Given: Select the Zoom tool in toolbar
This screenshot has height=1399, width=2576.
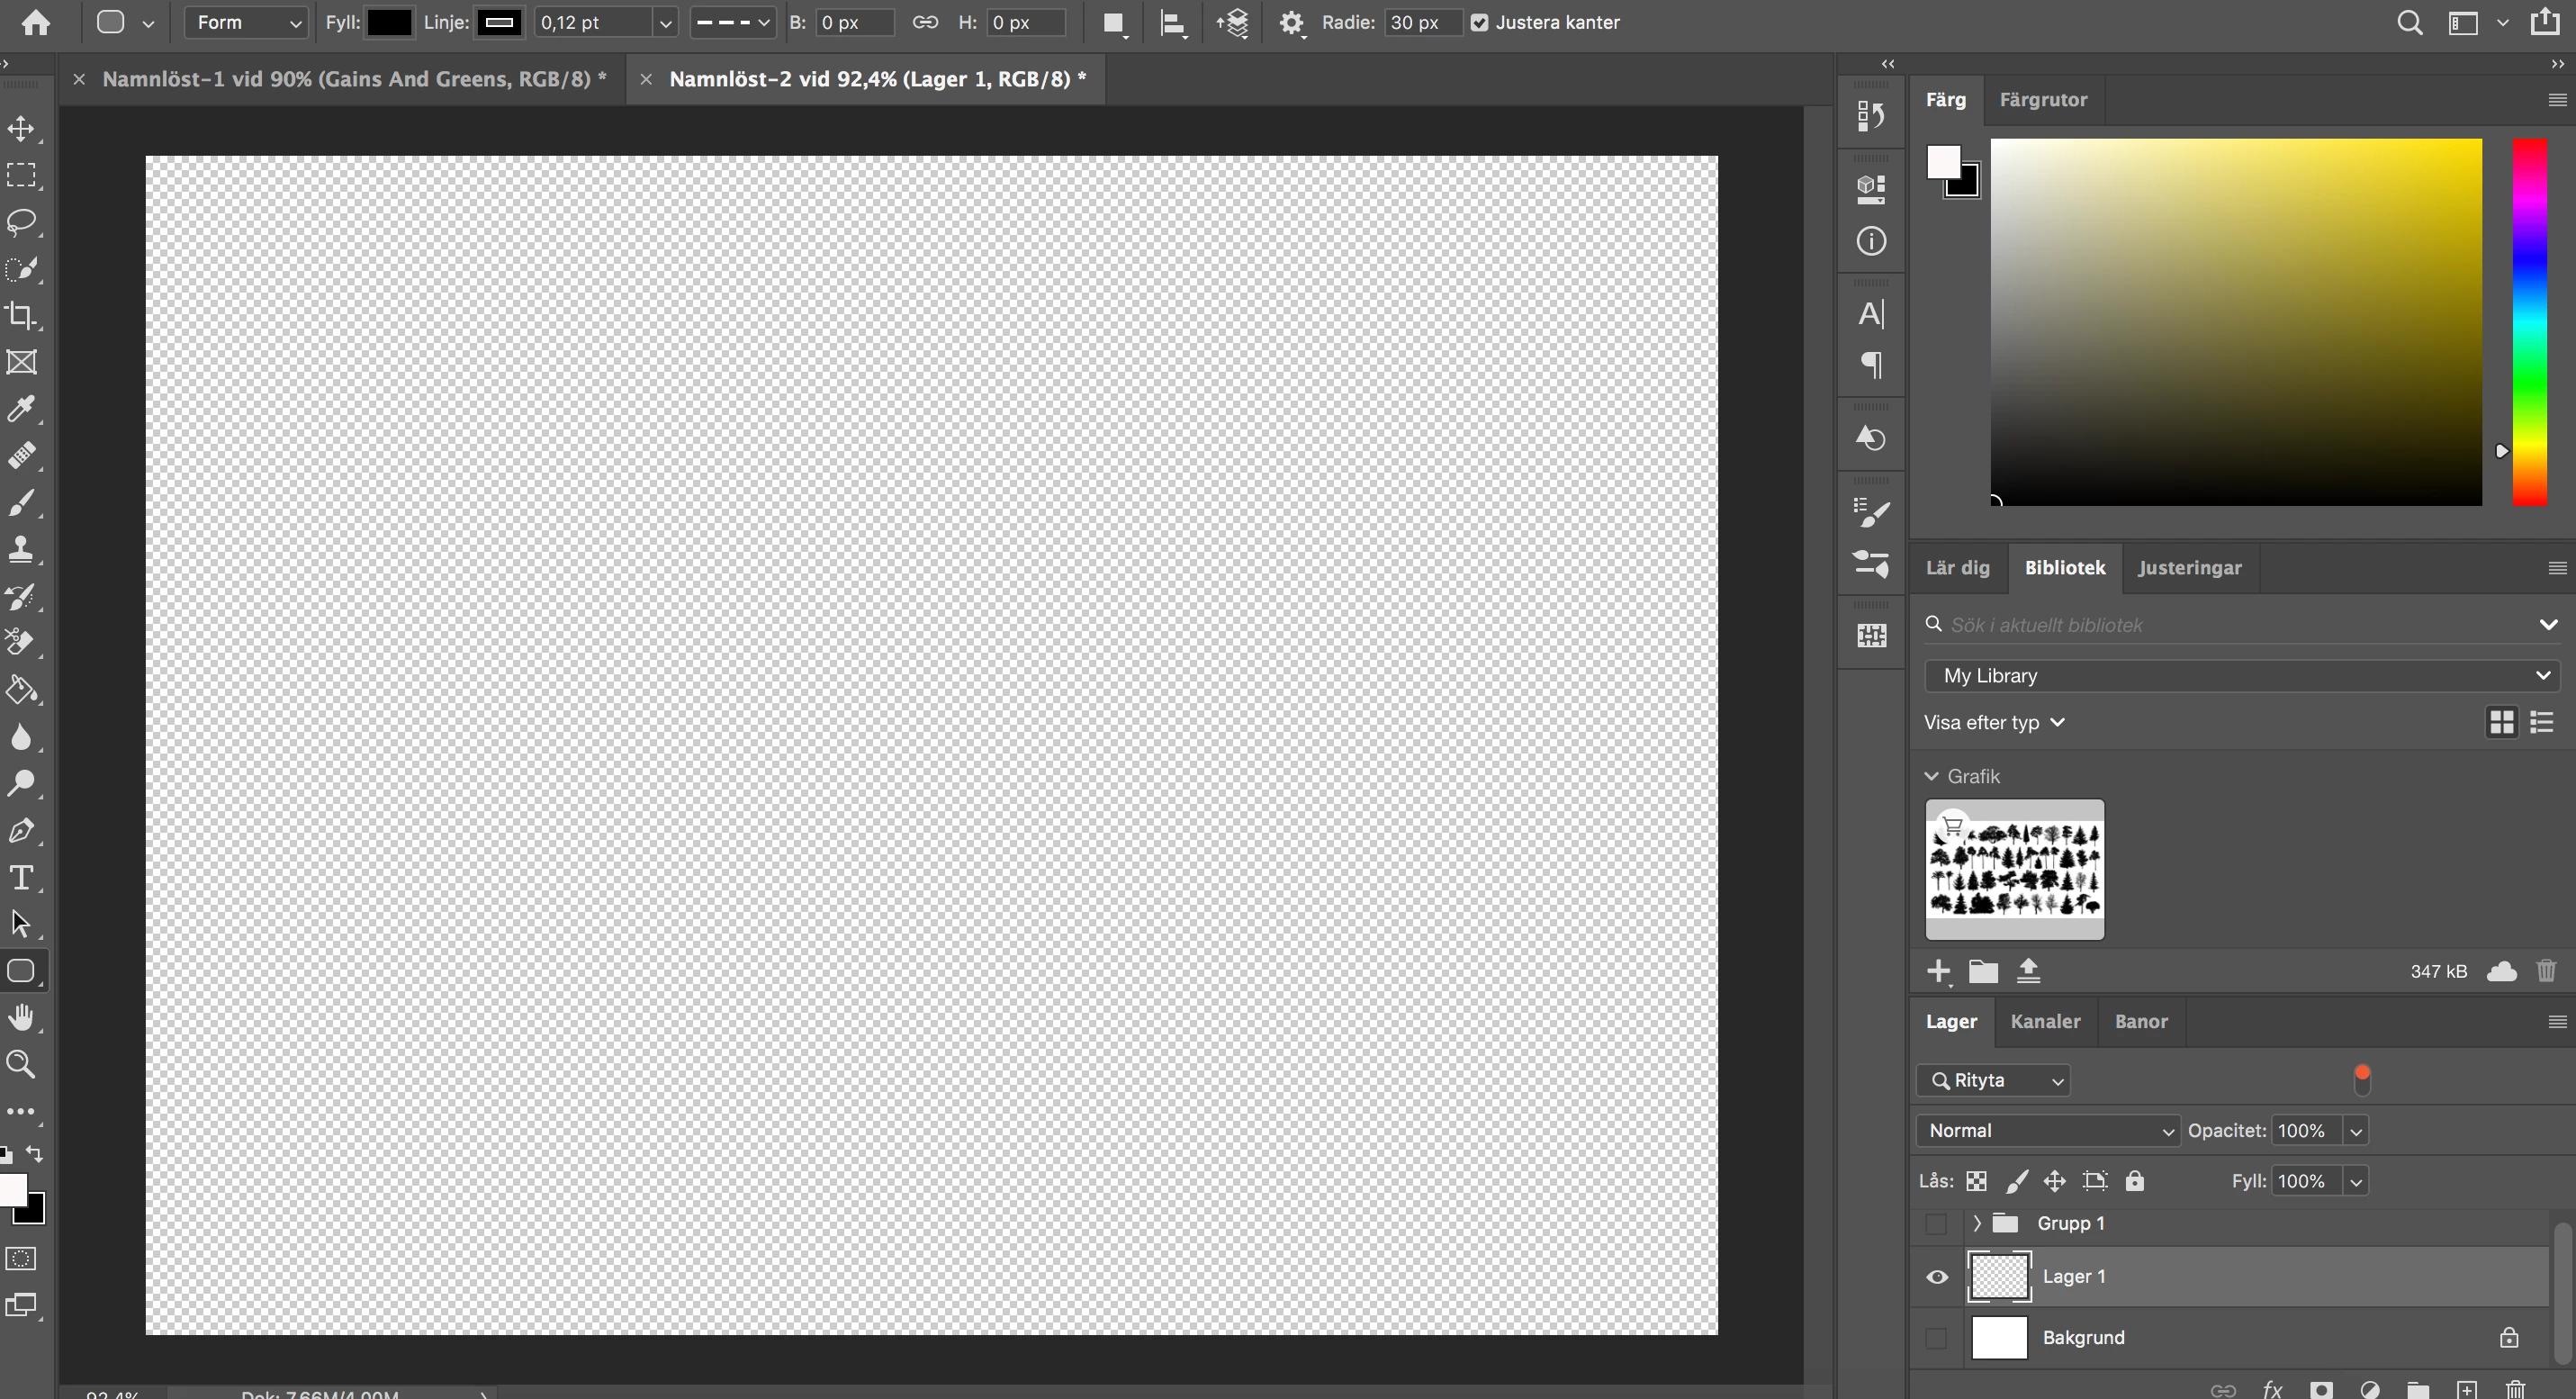Looking at the screenshot, I should click(22, 1064).
